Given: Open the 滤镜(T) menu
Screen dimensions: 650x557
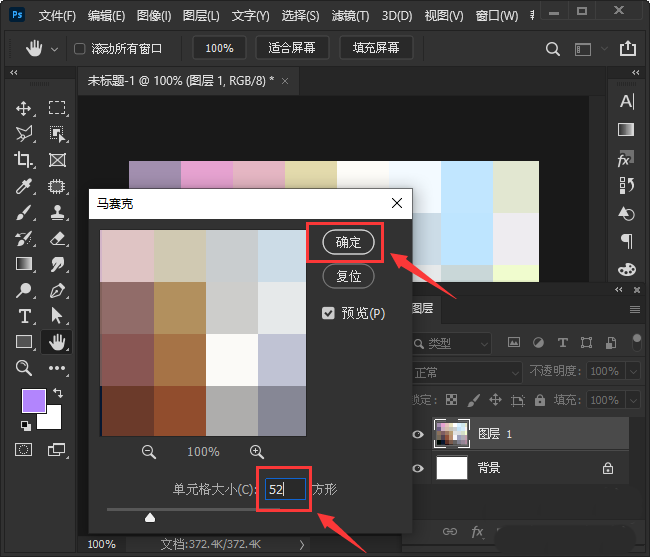Looking at the screenshot, I should pos(349,16).
